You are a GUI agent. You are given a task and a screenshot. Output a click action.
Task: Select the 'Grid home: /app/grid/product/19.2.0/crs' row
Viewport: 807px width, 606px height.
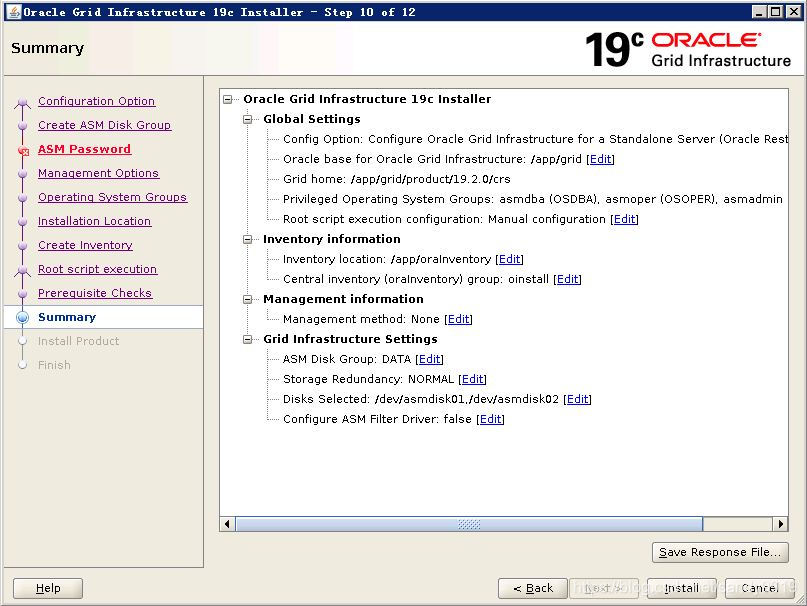tap(397, 179)
